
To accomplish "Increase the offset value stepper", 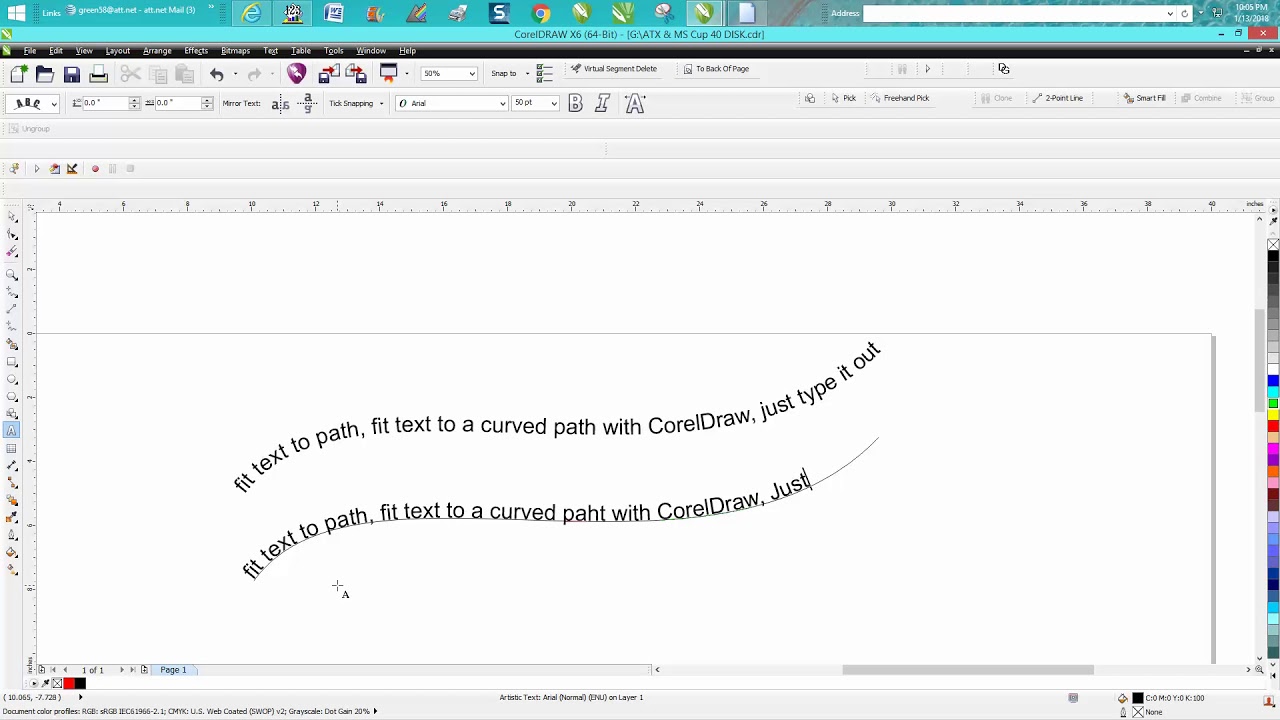I will pyautogui.click(x=207, y=100).
